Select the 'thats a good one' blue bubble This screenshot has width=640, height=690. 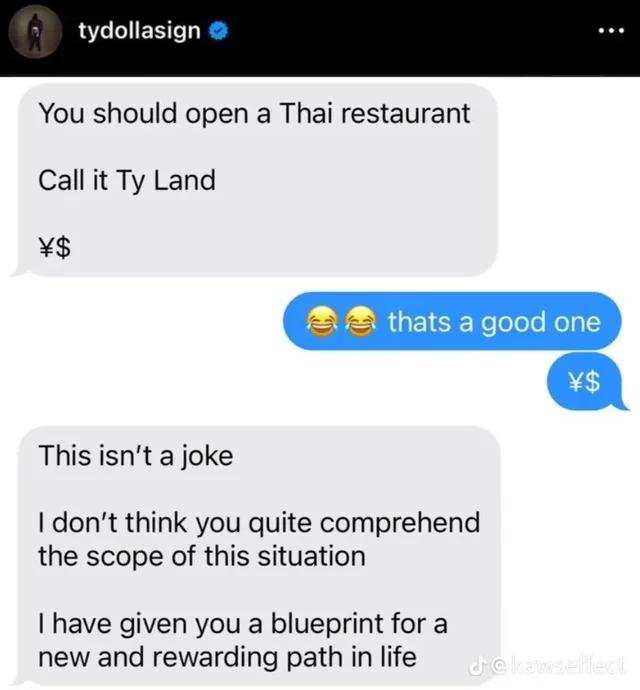point(452,321)
